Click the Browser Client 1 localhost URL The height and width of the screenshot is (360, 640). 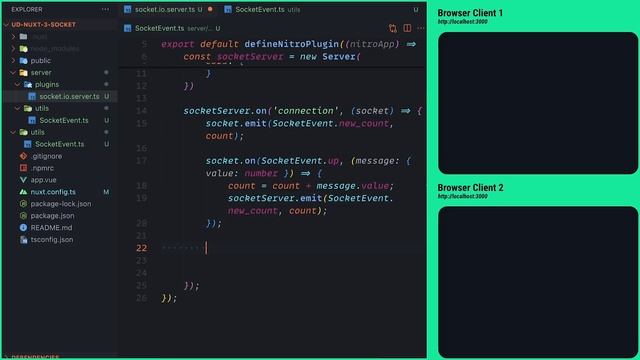[462, 22]
